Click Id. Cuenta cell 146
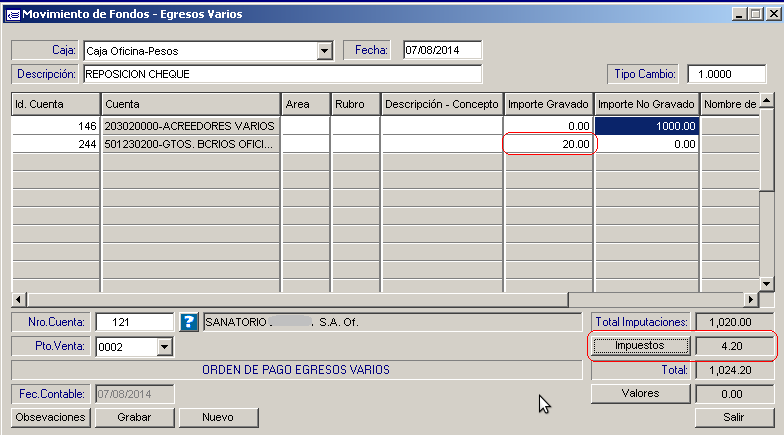Screen dimensions: 784x435 click(56, 126)
